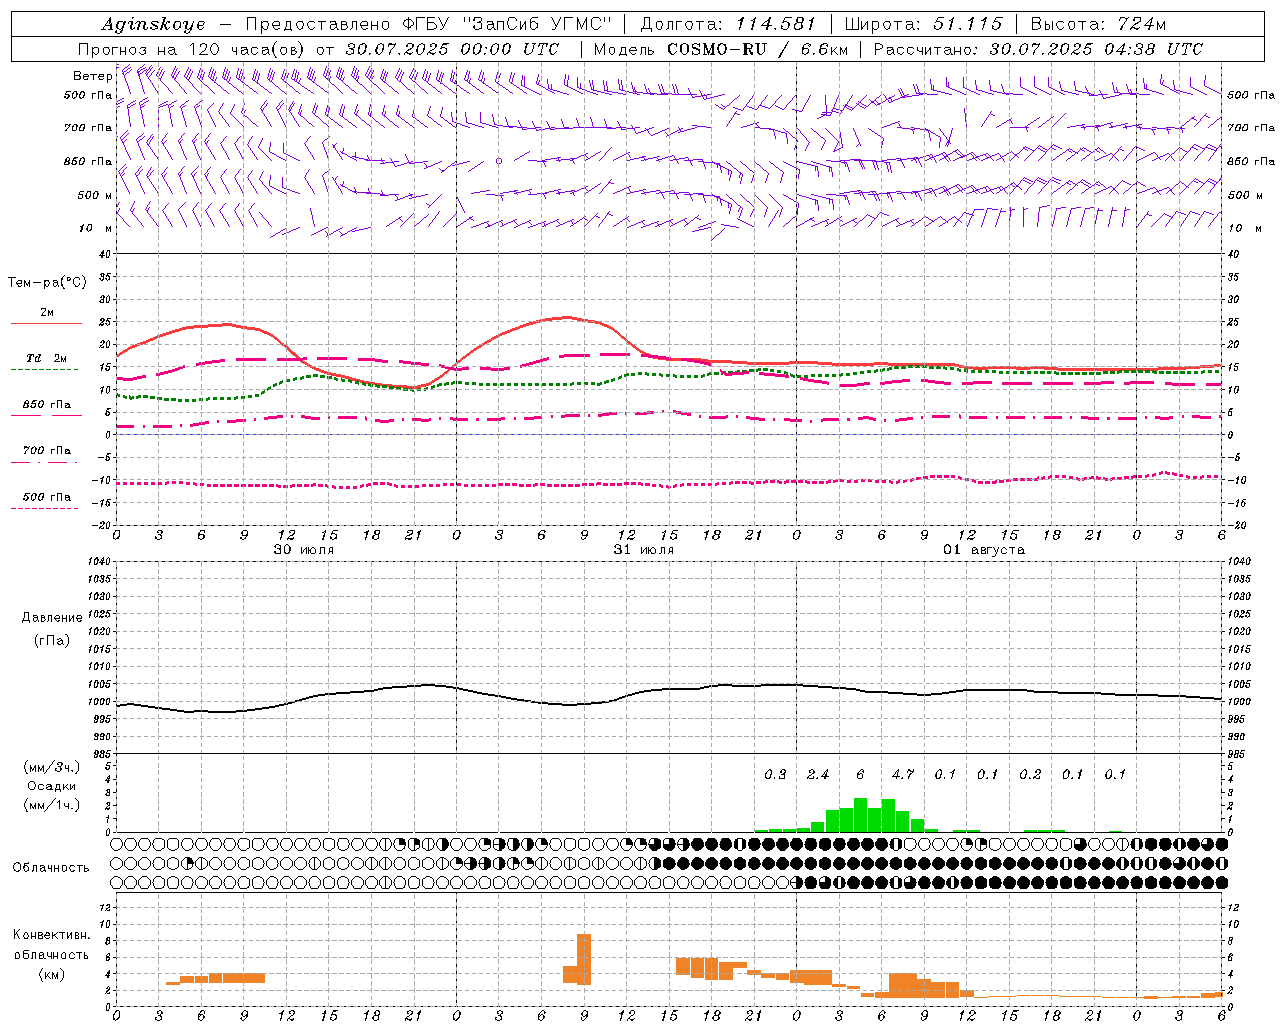Image resolution: width=1280 pixels, height=1024 pixels.
Task: Click the "Облачность" cloudiness label
Action: pyautogui.click(x=51, y=868)
